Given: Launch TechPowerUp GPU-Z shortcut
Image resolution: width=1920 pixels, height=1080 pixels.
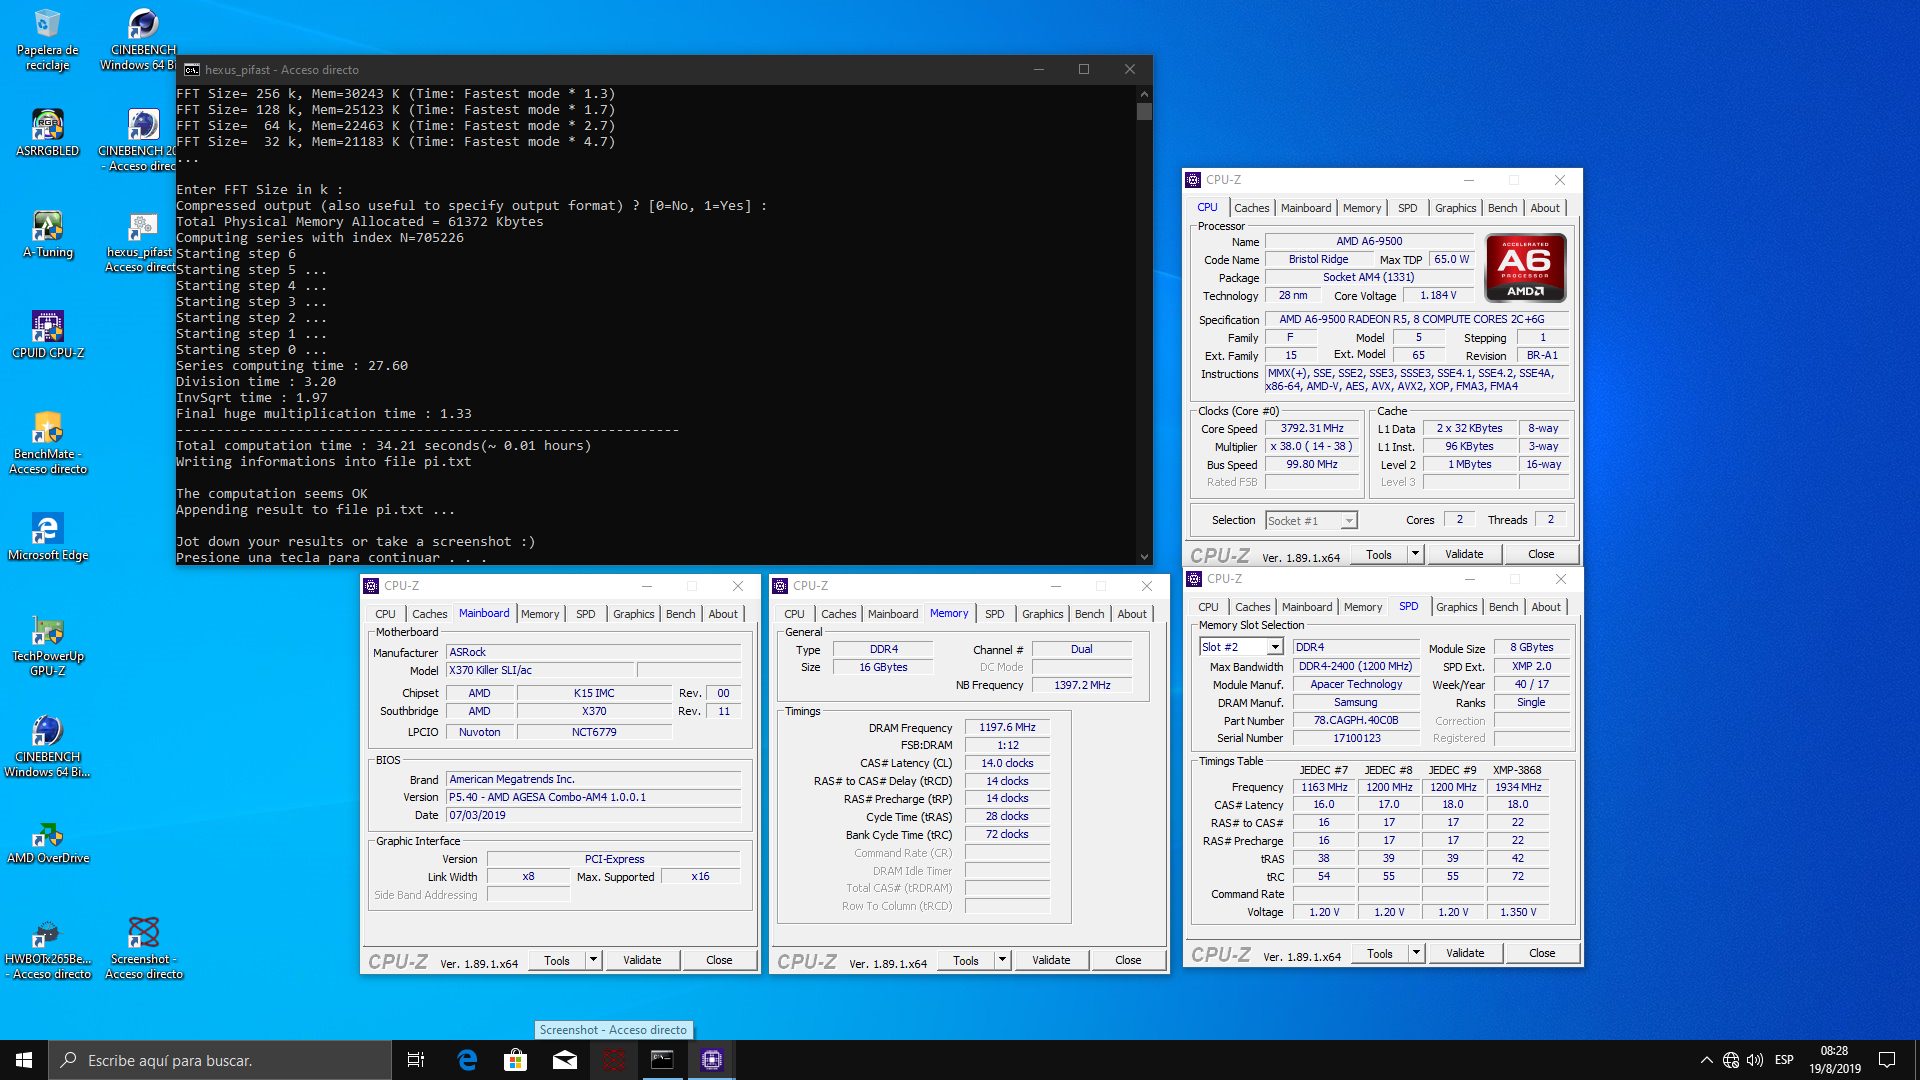Looking at the screenshot, I should pos(47,646).
